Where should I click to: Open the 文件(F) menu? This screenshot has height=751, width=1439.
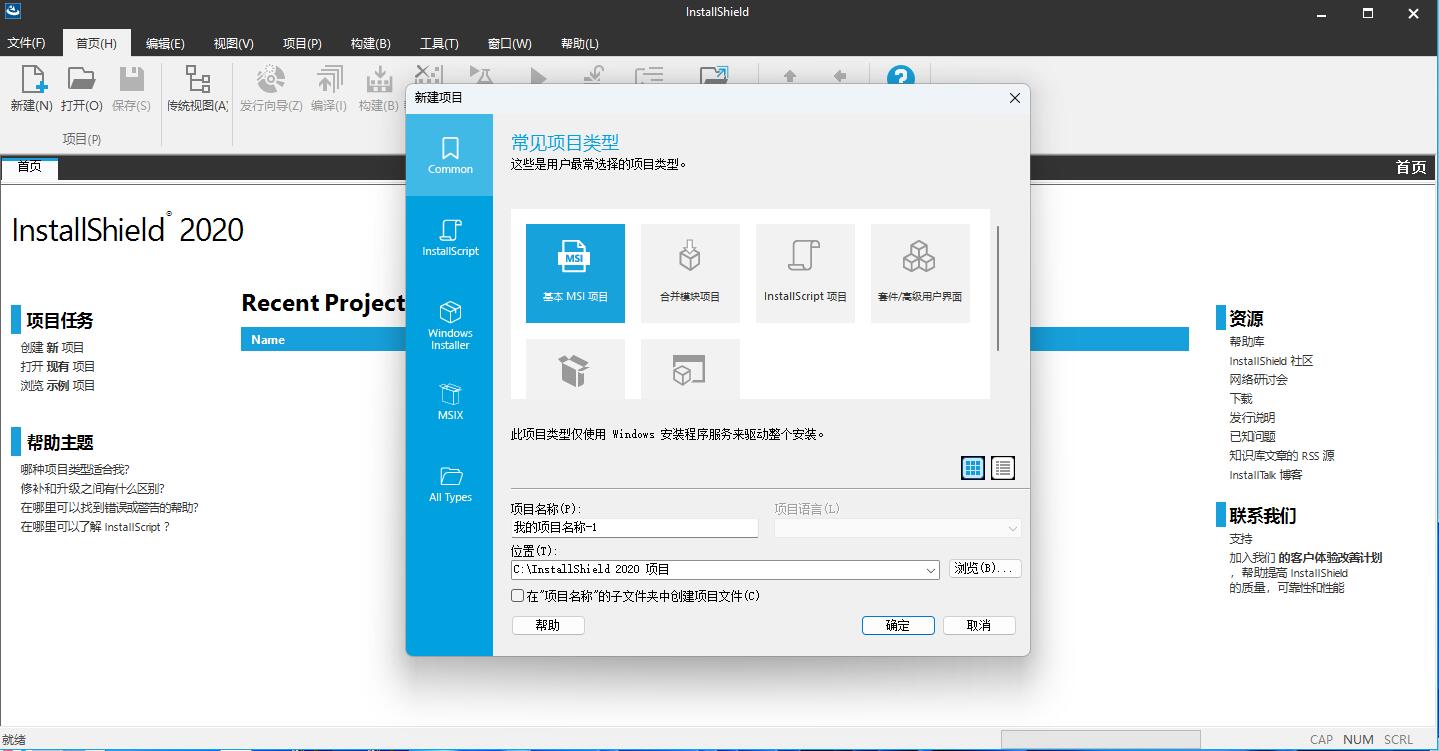click(x=27, y=43)
